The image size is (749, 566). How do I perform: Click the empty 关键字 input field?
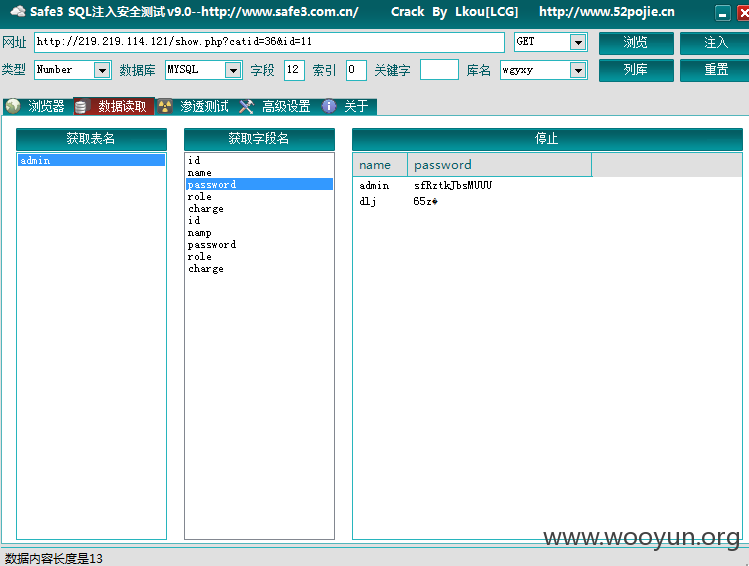(439, 70)
